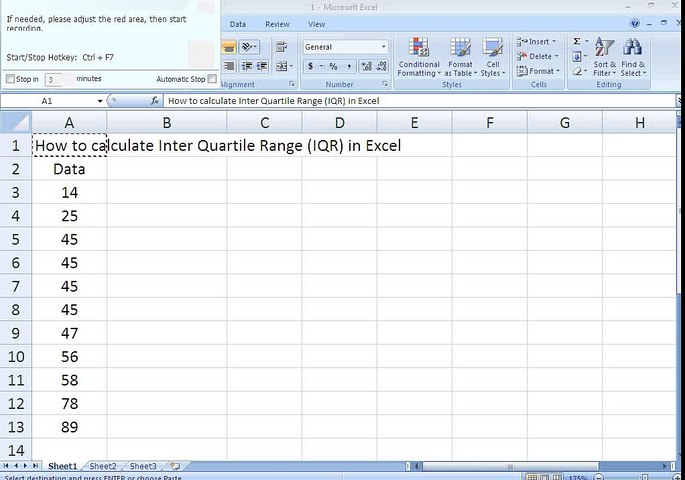Click the Insert Worksheet tab icon
685x480 pixels.
175,466
